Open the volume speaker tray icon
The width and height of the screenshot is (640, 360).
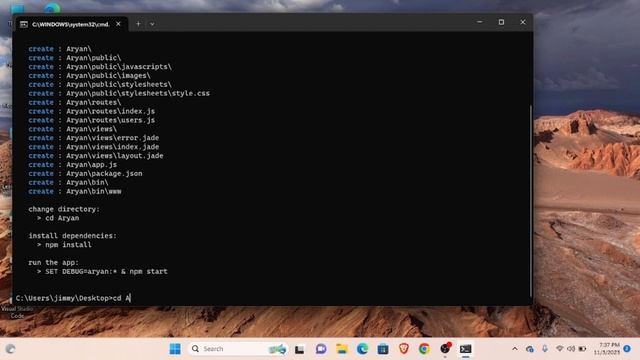click(571, 349)
